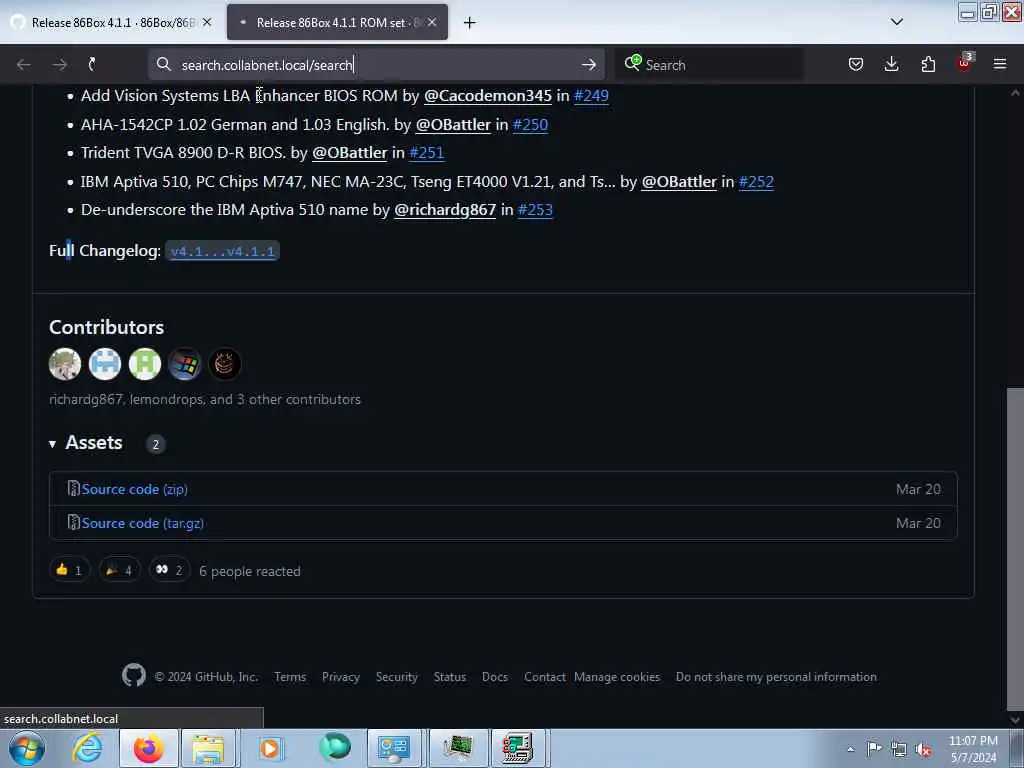Open @OBattler link on AHA-1542CP line
Screen dimensions: 1024x768
click(x=453, y=124)
